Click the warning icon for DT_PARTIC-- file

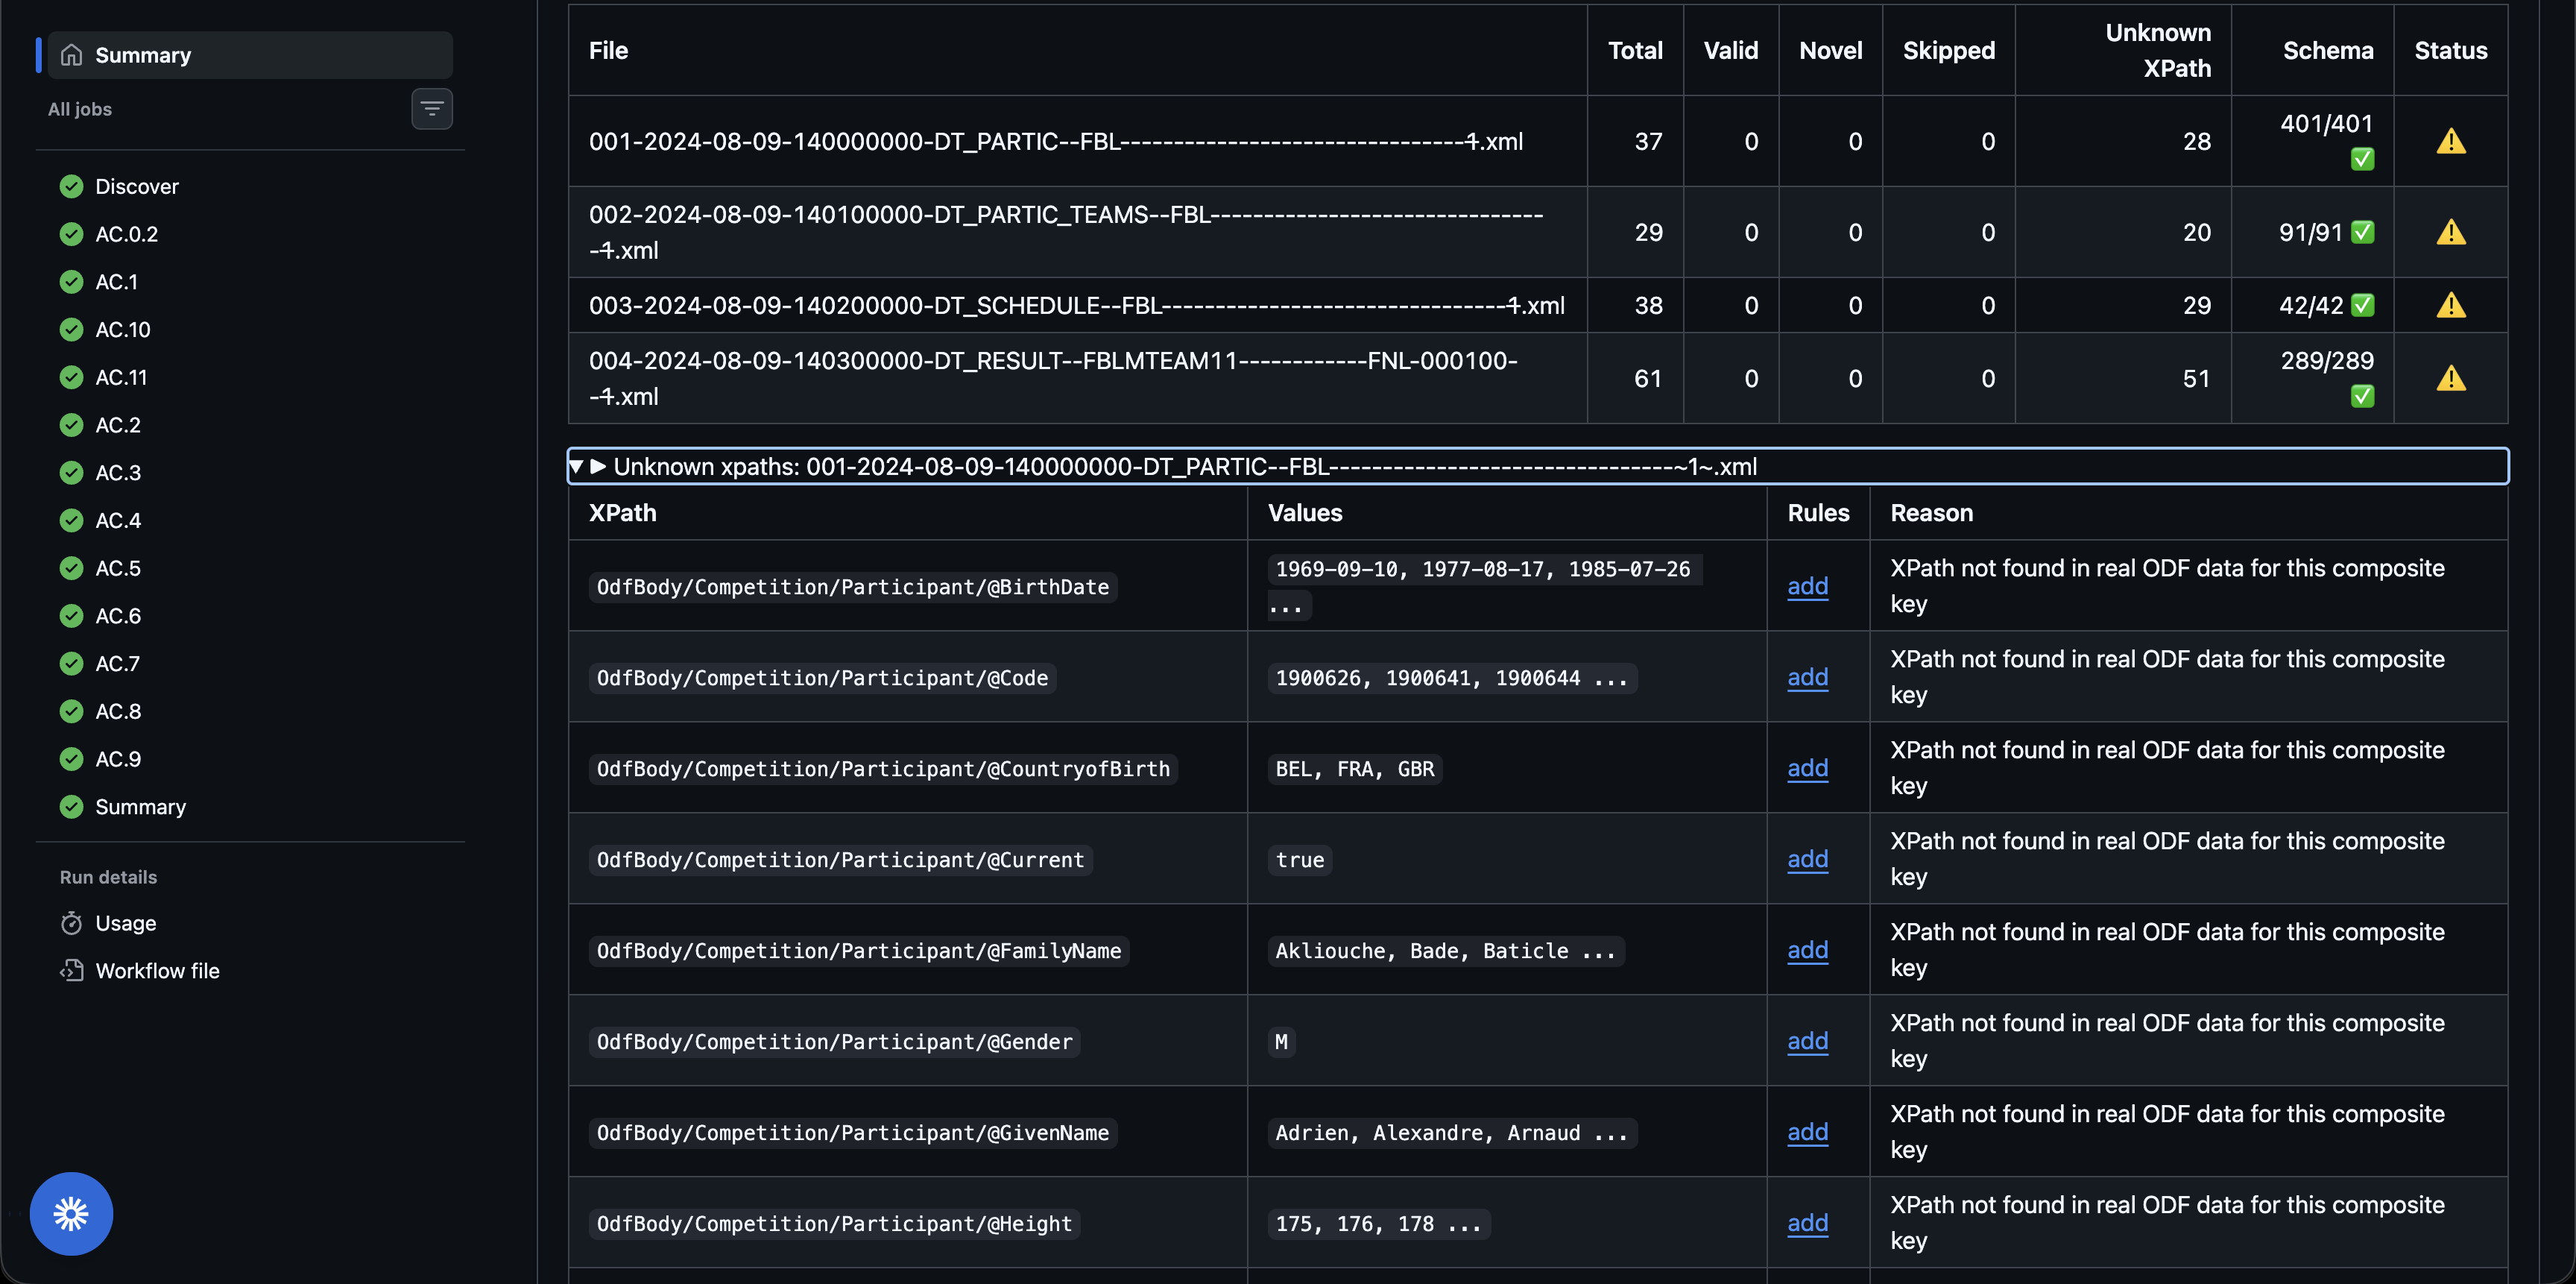(2451, 141)
